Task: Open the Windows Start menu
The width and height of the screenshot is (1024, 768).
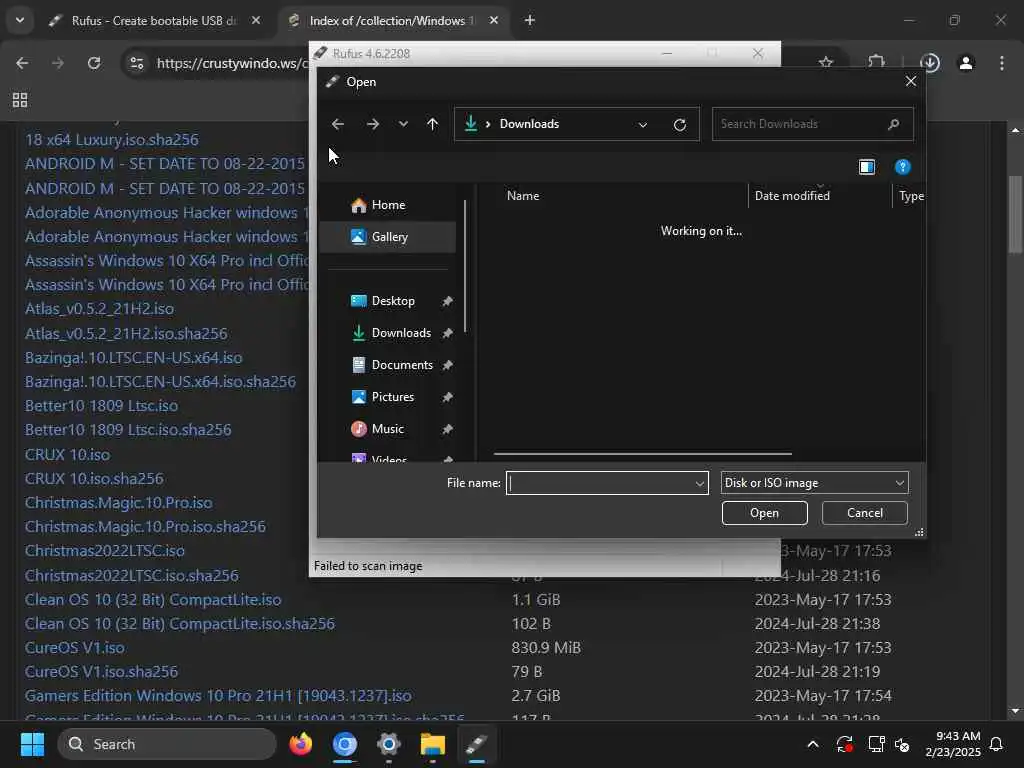Action: pyautogui.click(x=32, y=744)
